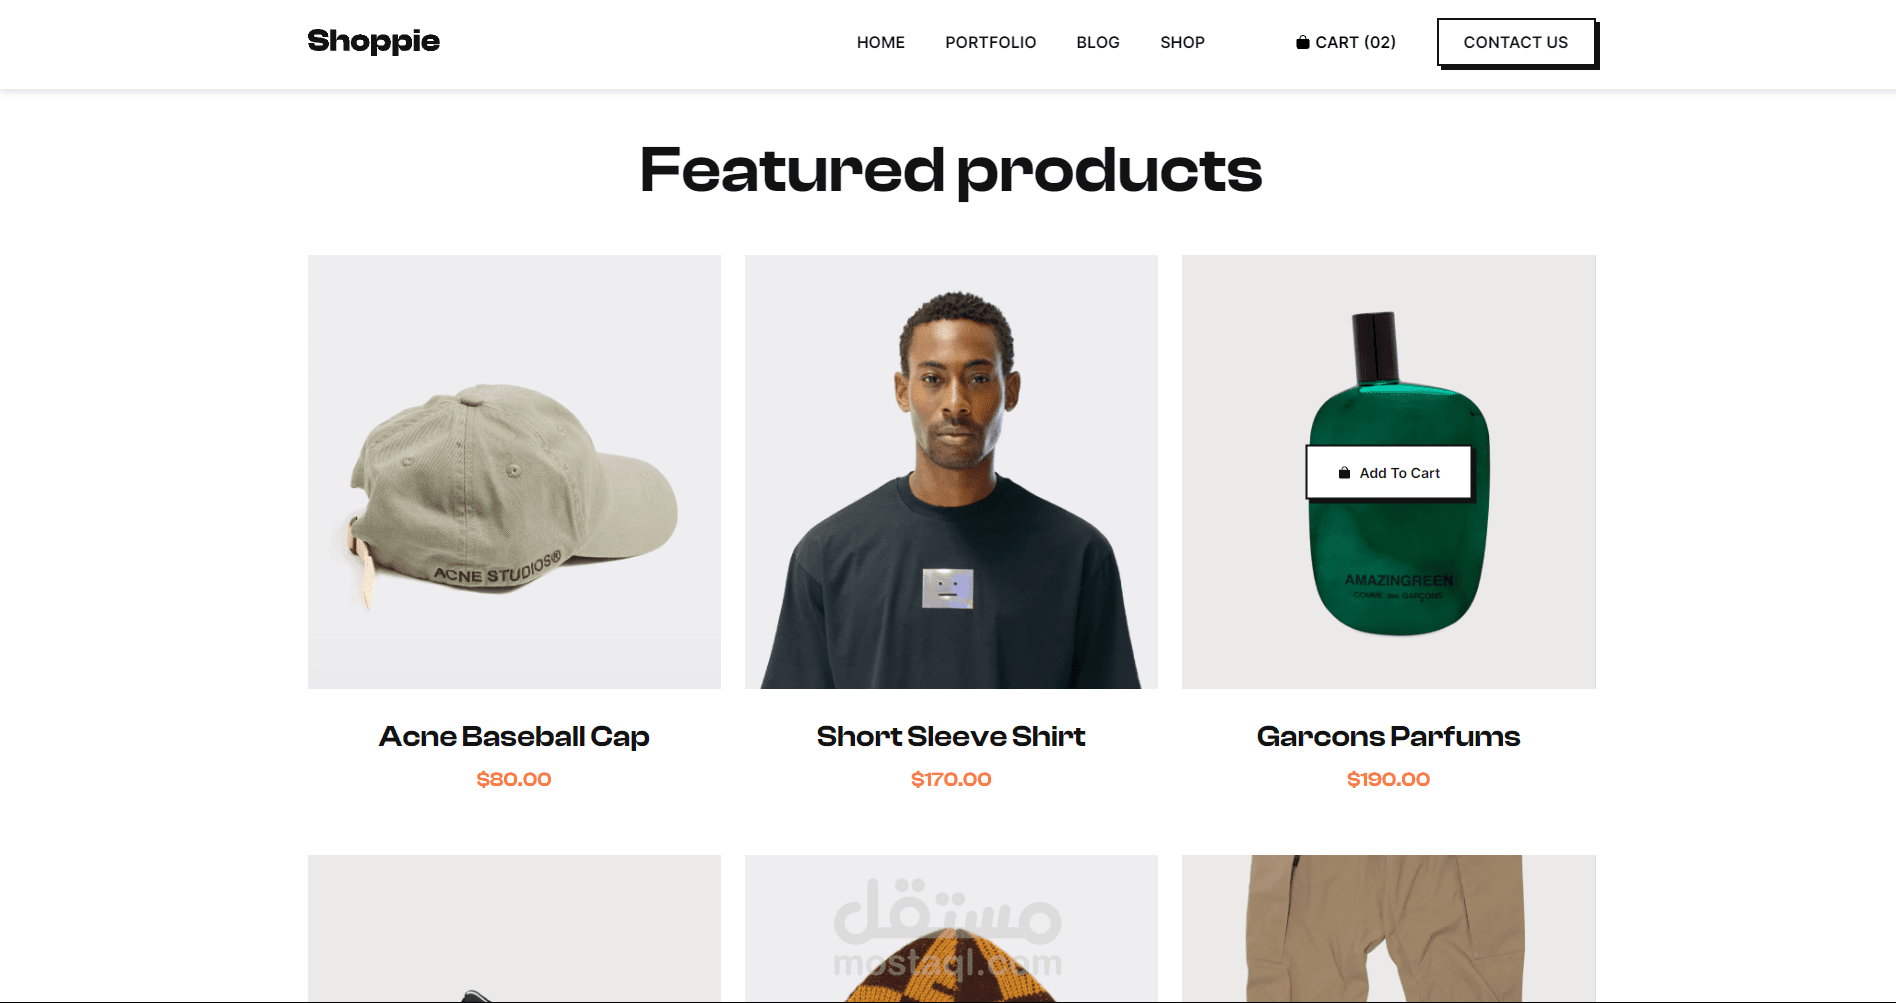
Task: Go to the HOME menu item
Action: [880, 42]
